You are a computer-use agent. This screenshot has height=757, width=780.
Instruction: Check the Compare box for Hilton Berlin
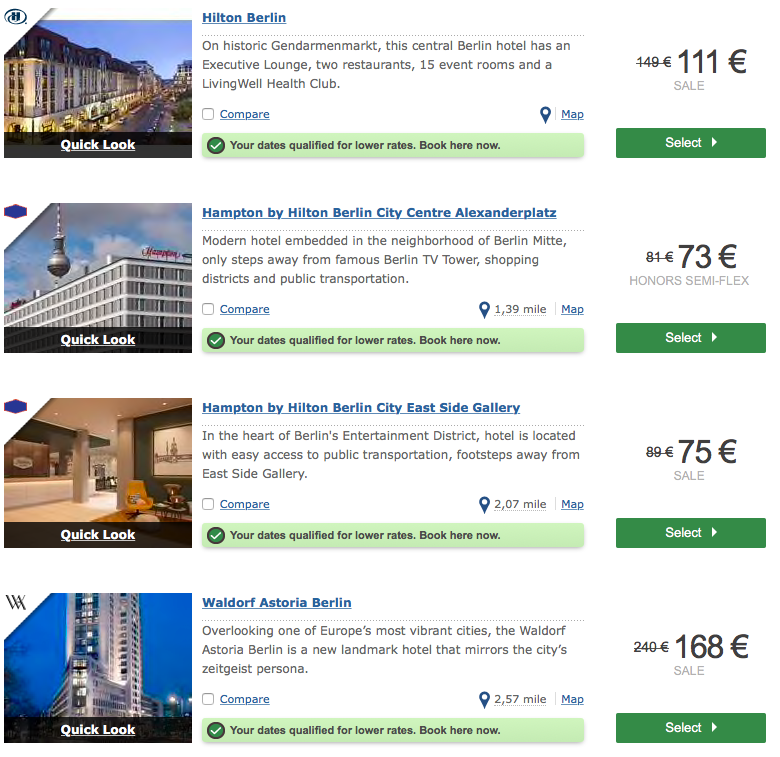pos(208,114)
